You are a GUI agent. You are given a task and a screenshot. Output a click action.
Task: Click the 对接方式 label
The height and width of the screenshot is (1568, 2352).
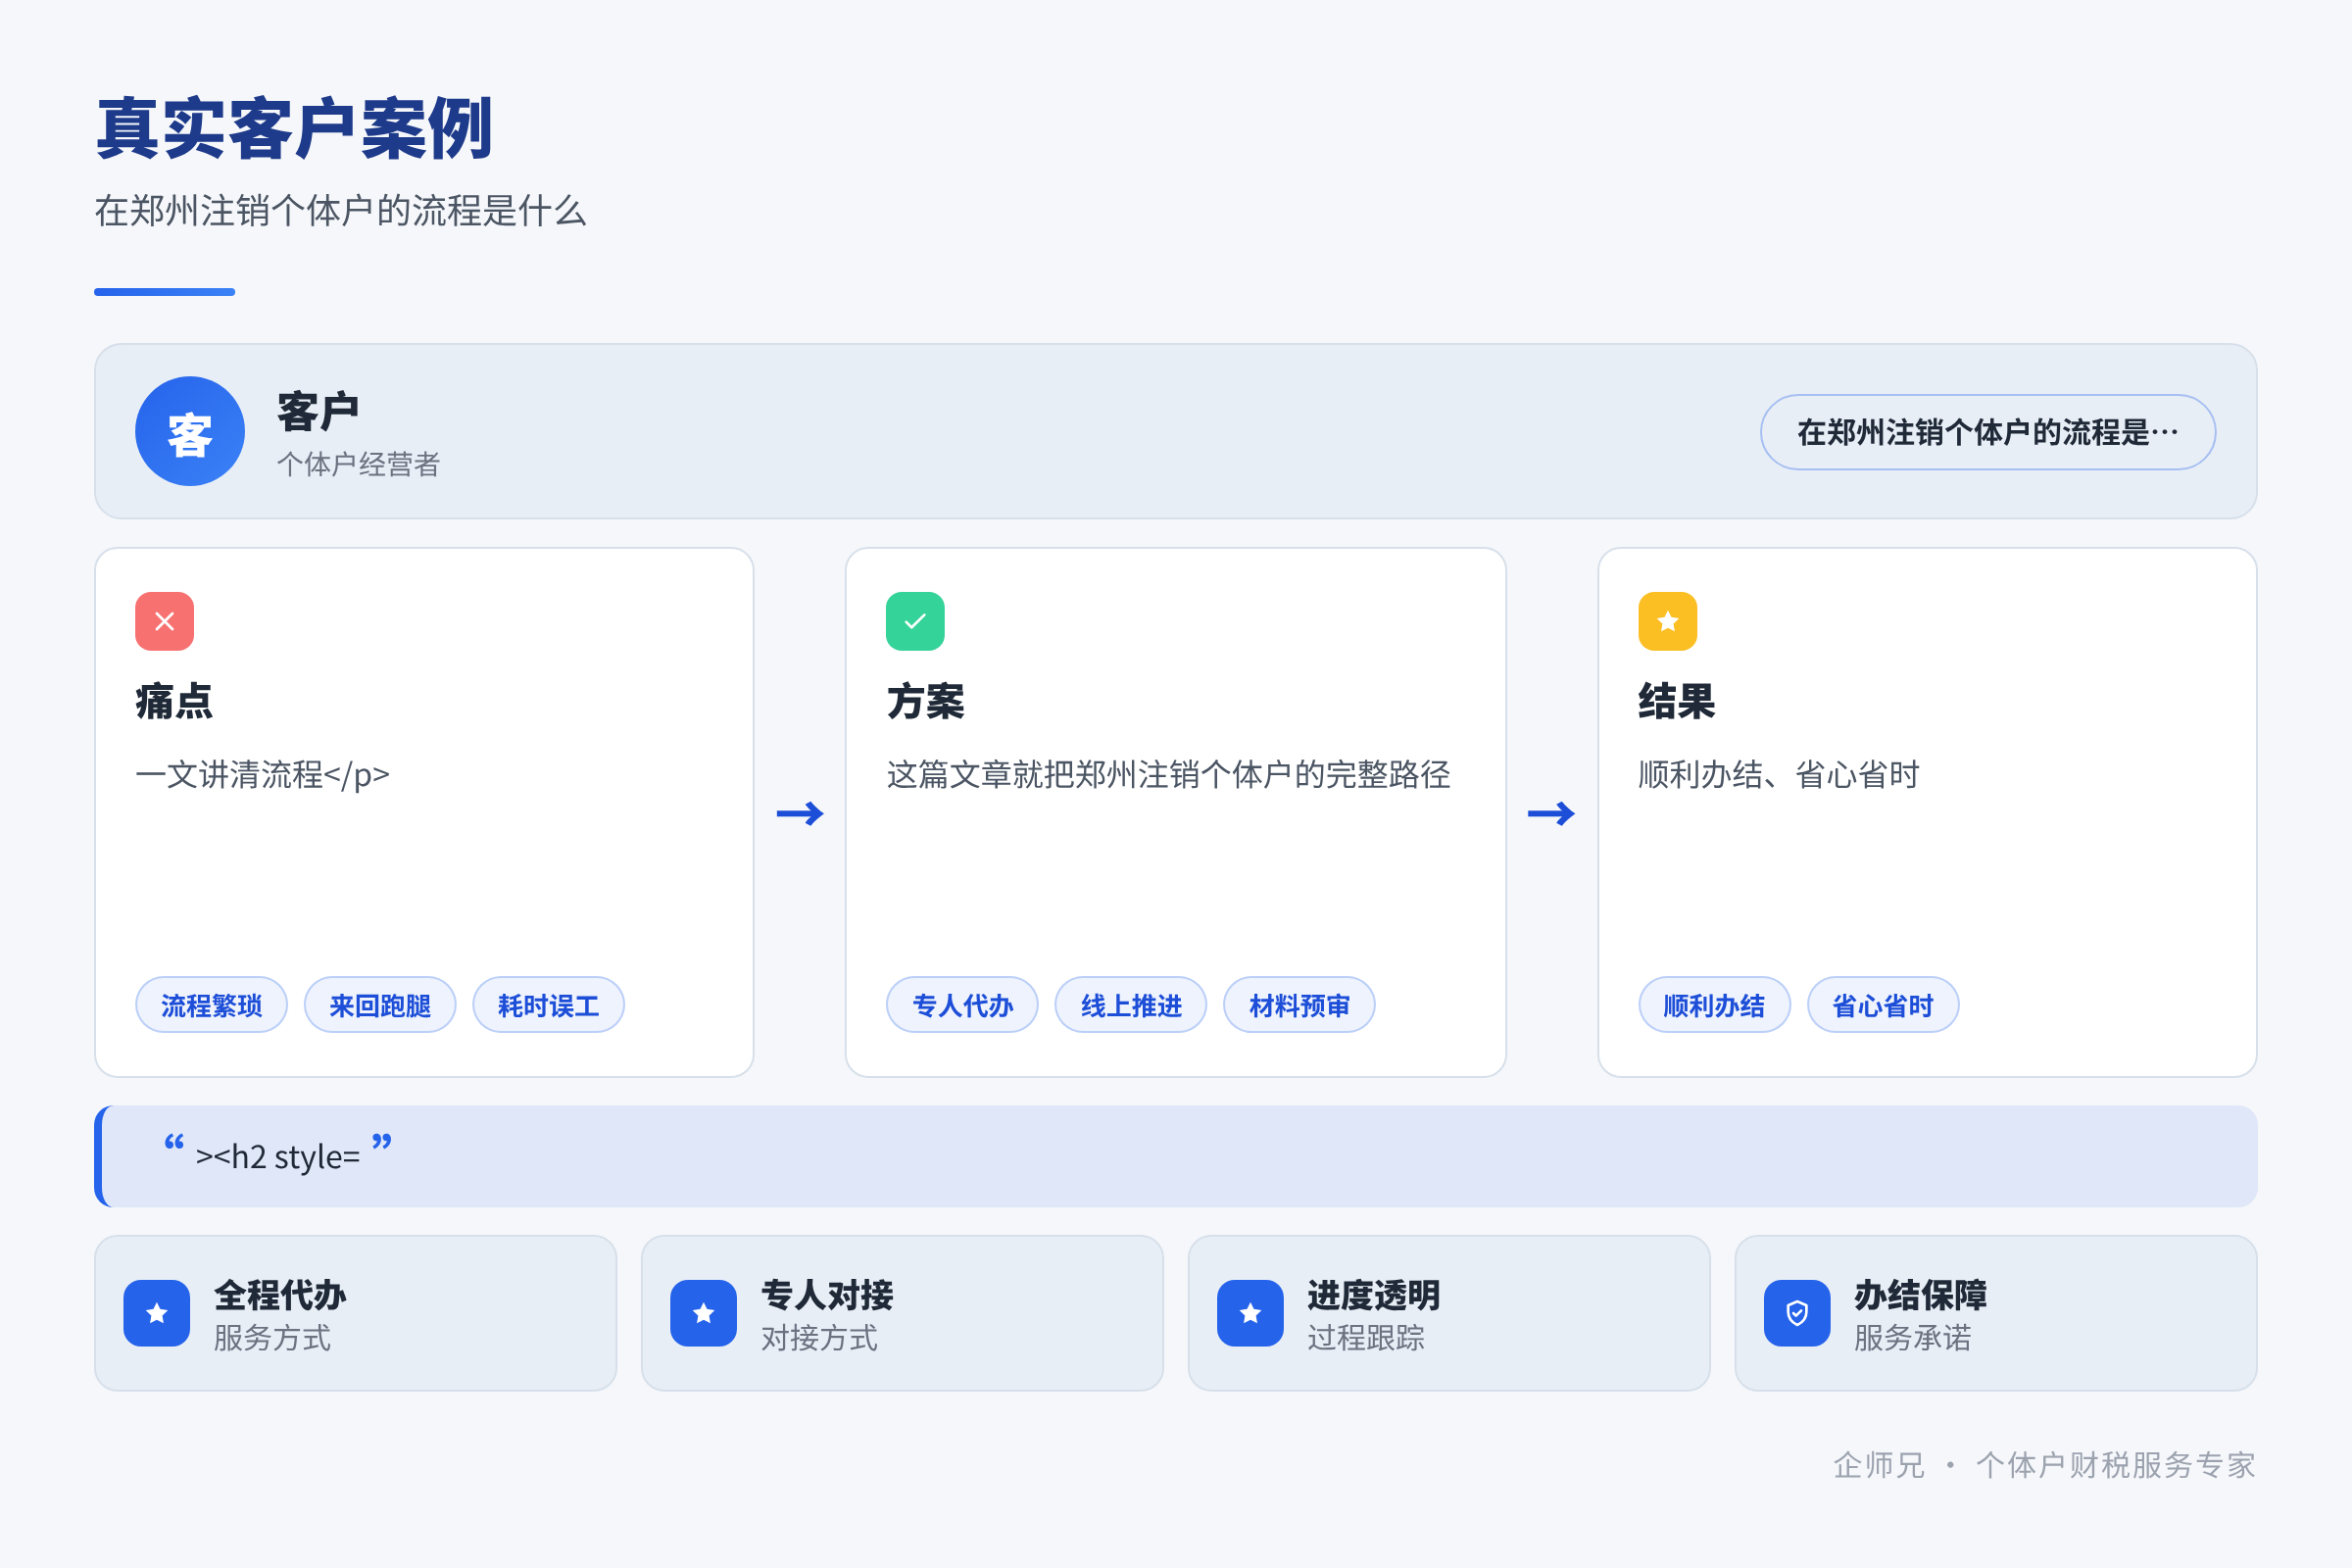click(x=819, y=1338)
